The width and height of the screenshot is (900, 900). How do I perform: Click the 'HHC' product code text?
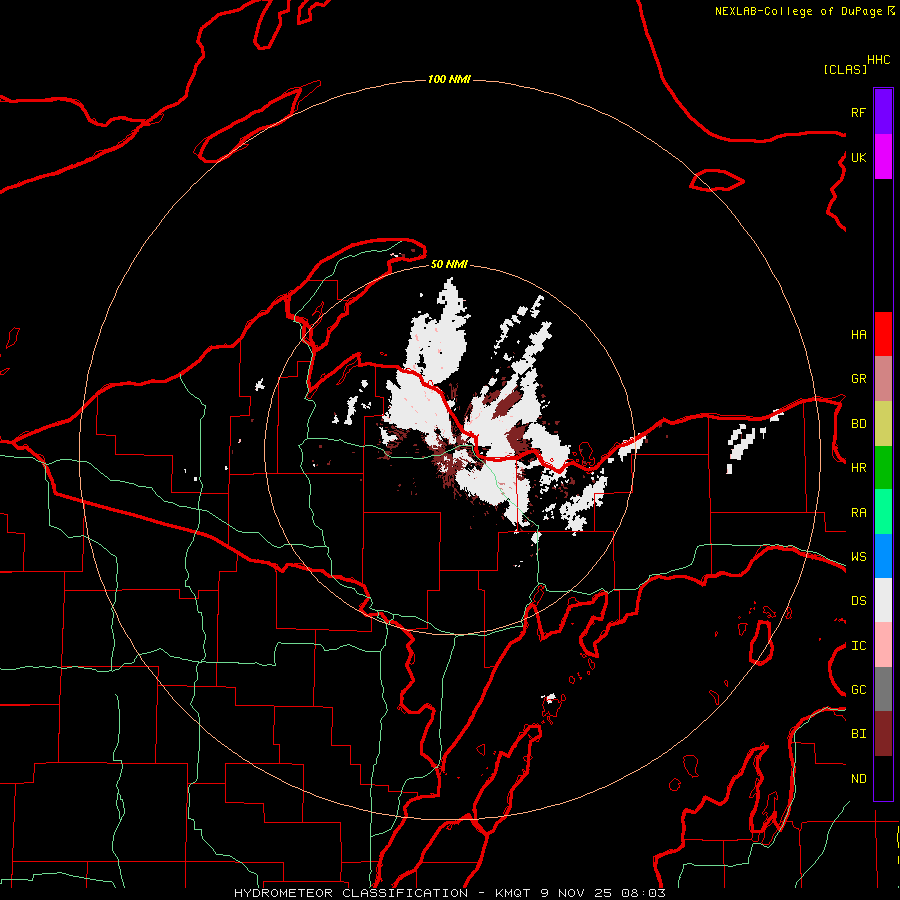(879, 60)
